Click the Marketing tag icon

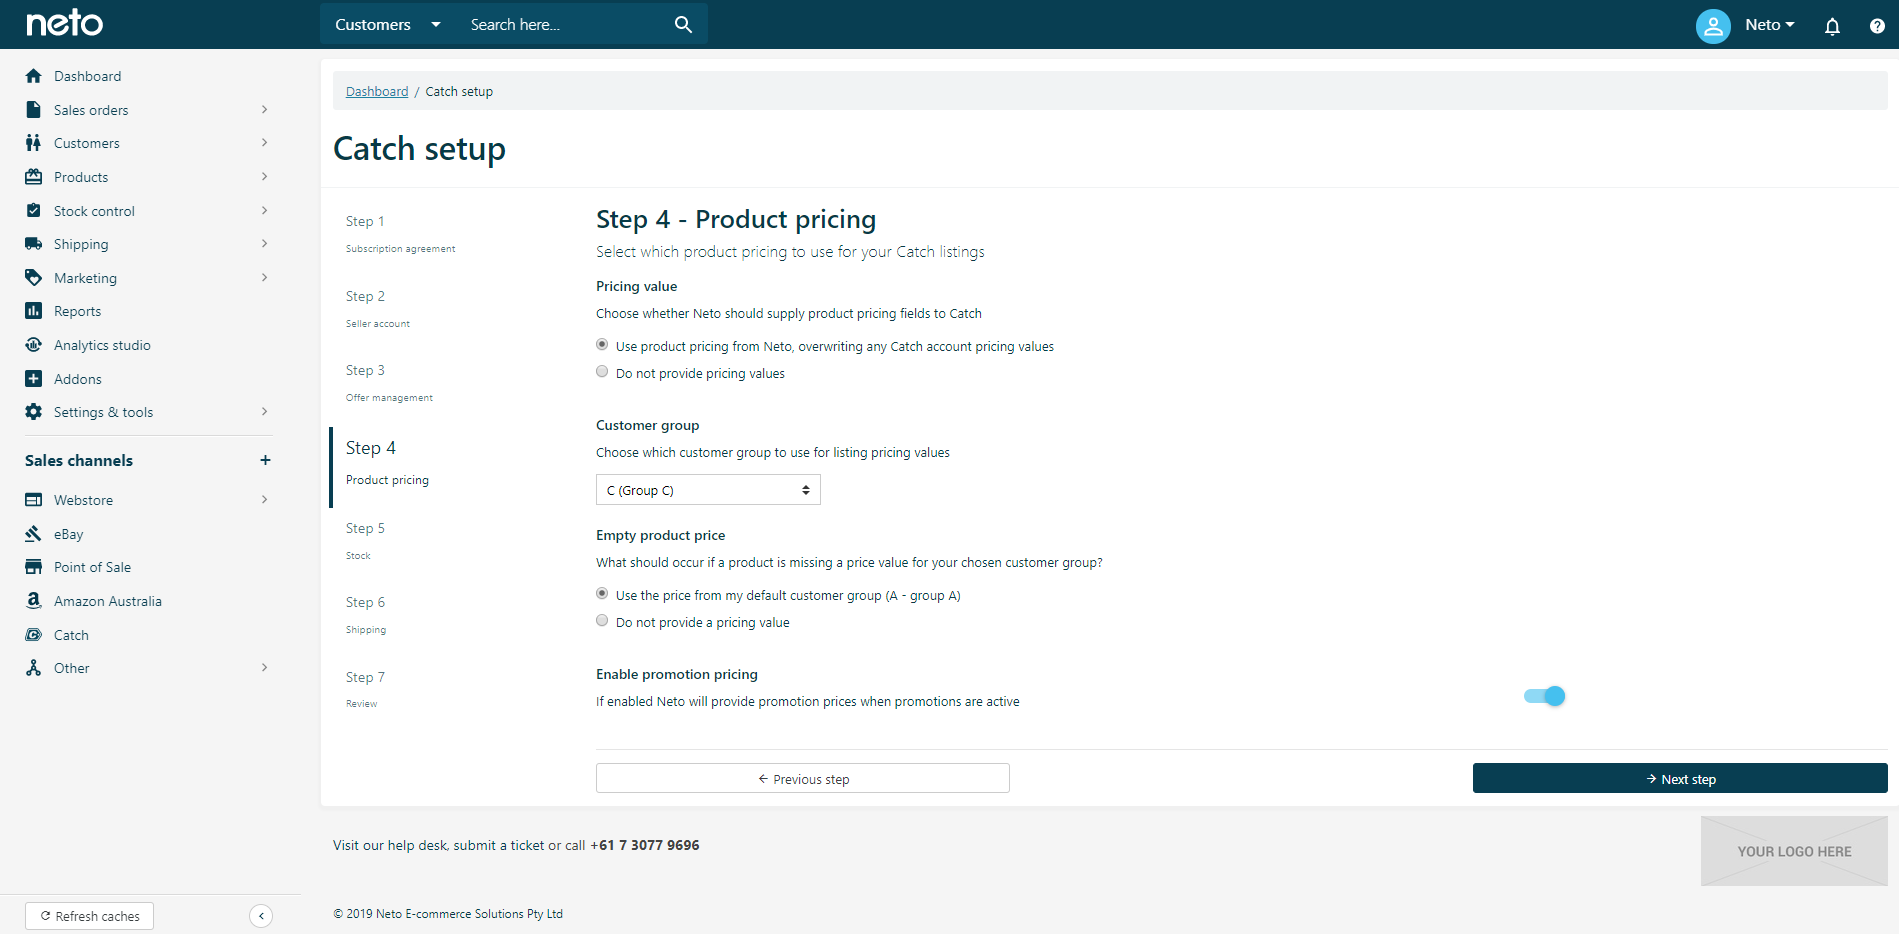coord(34,278)
